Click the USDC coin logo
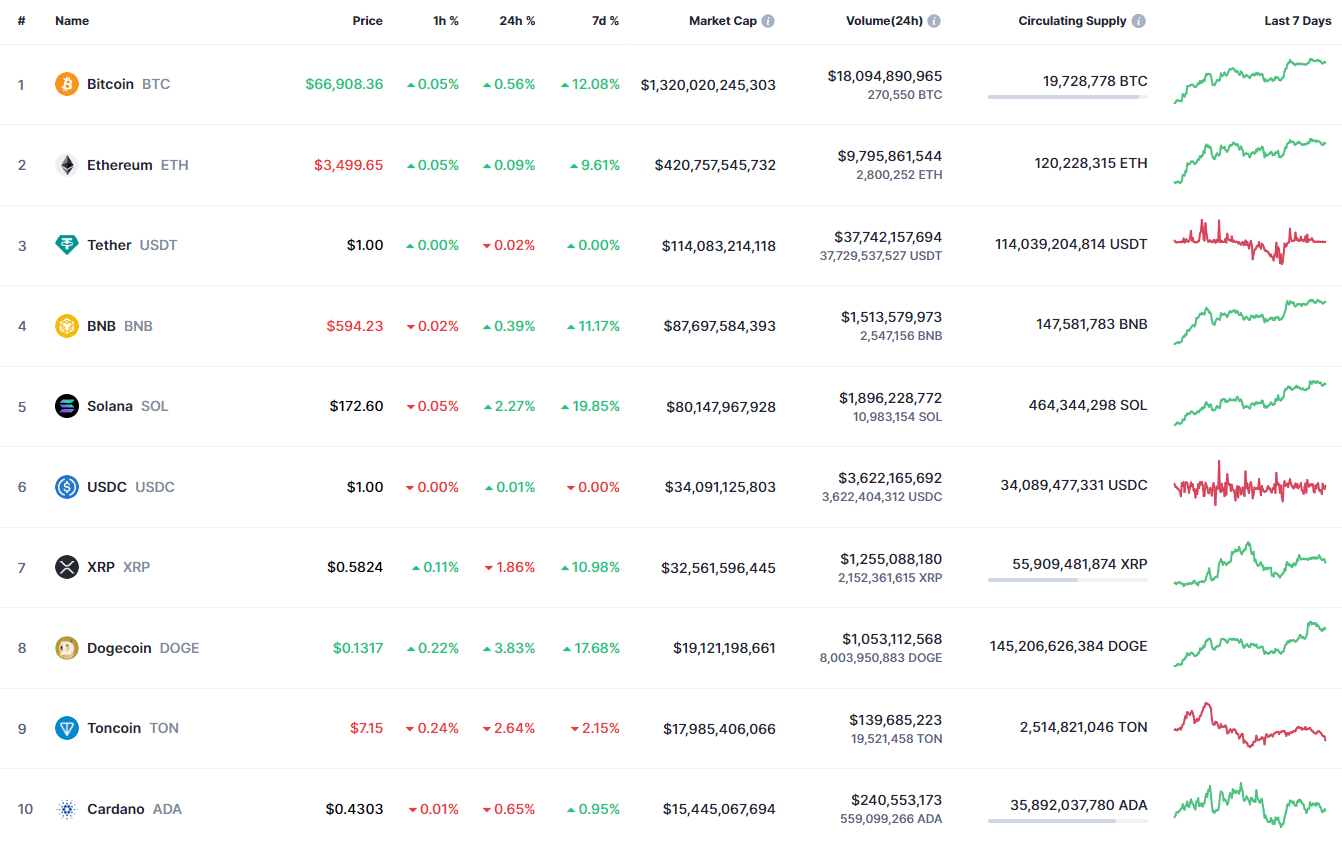This screenshot has height=842, width=1342. pos(66,487)
